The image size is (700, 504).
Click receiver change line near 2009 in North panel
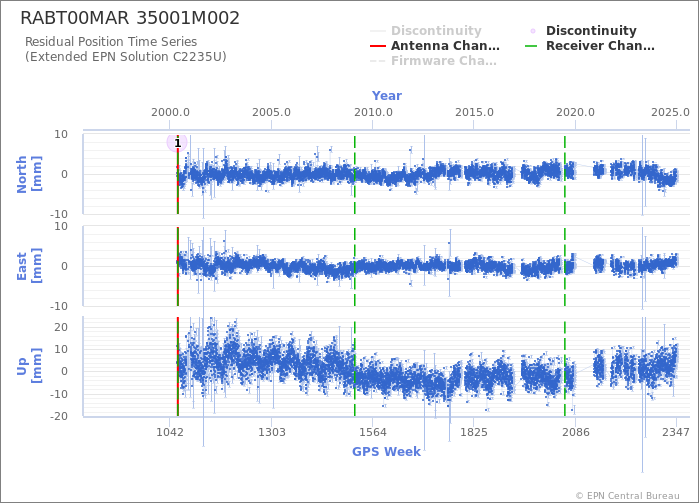pos(355,174)
